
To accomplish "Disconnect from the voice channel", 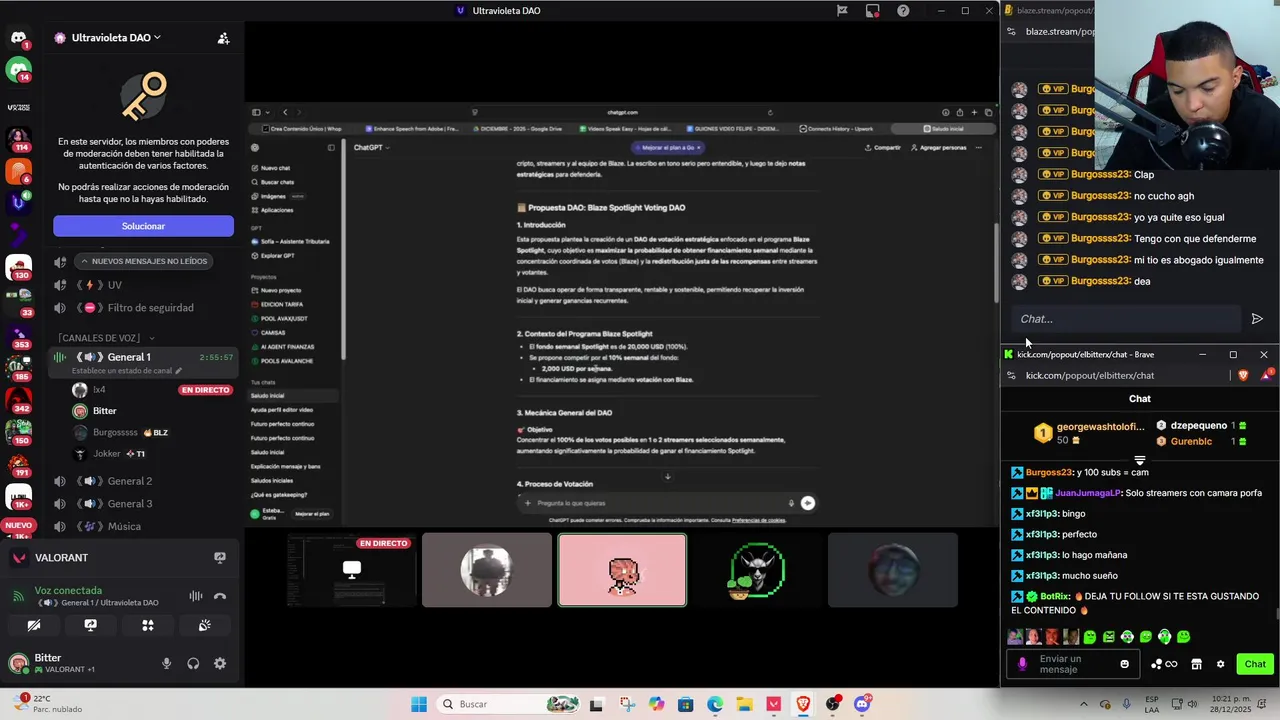I will point(220,596).
